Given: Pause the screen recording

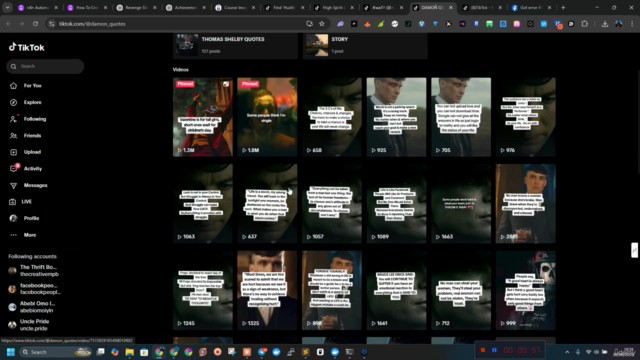Looking at the screenshot, I should coord(494,350).
